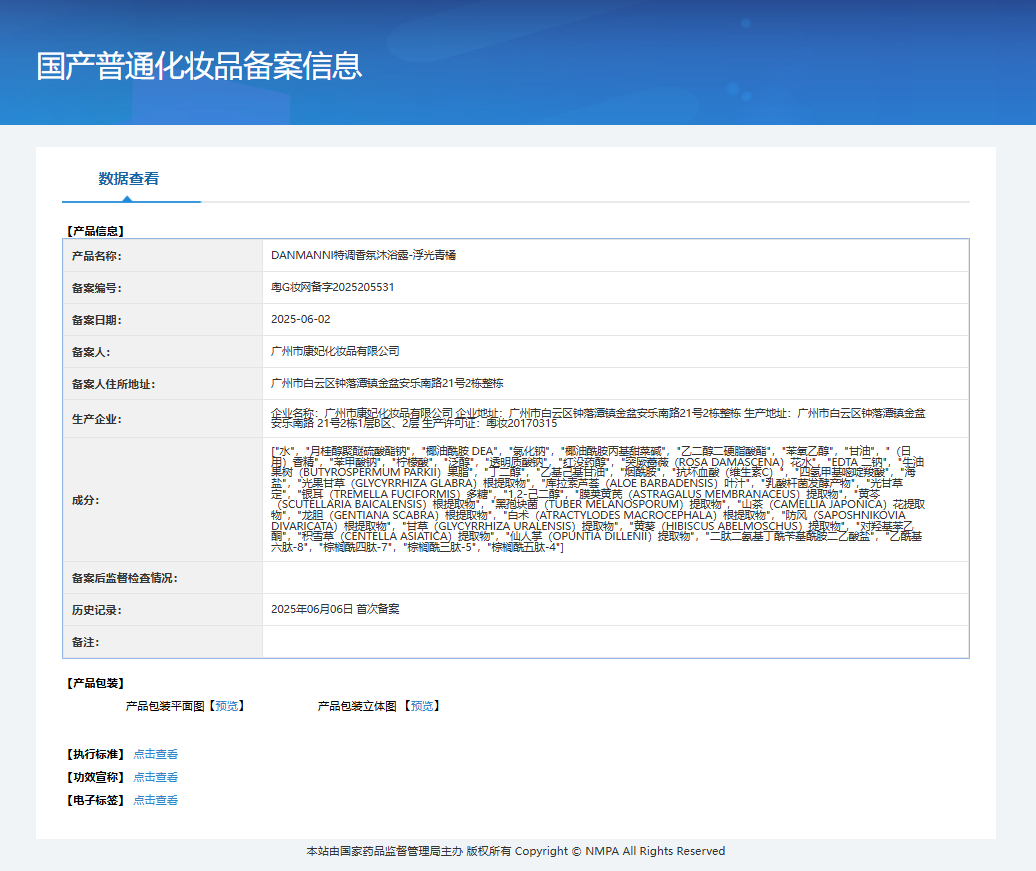Open 产品包装立体图 预览 link
Image resolution: width=1036 pixels, height=871 pixels.
point(422,706)
